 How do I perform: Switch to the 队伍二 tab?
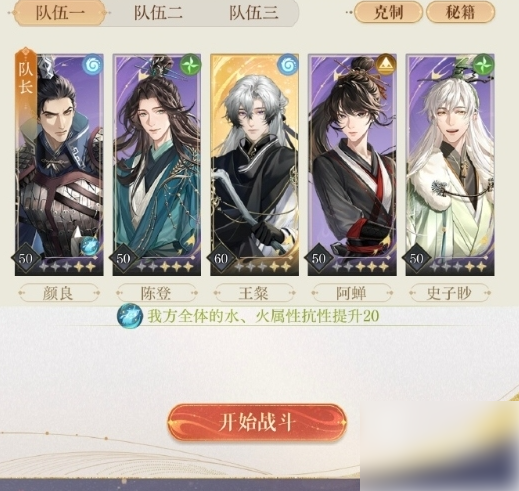coord(158,13)
